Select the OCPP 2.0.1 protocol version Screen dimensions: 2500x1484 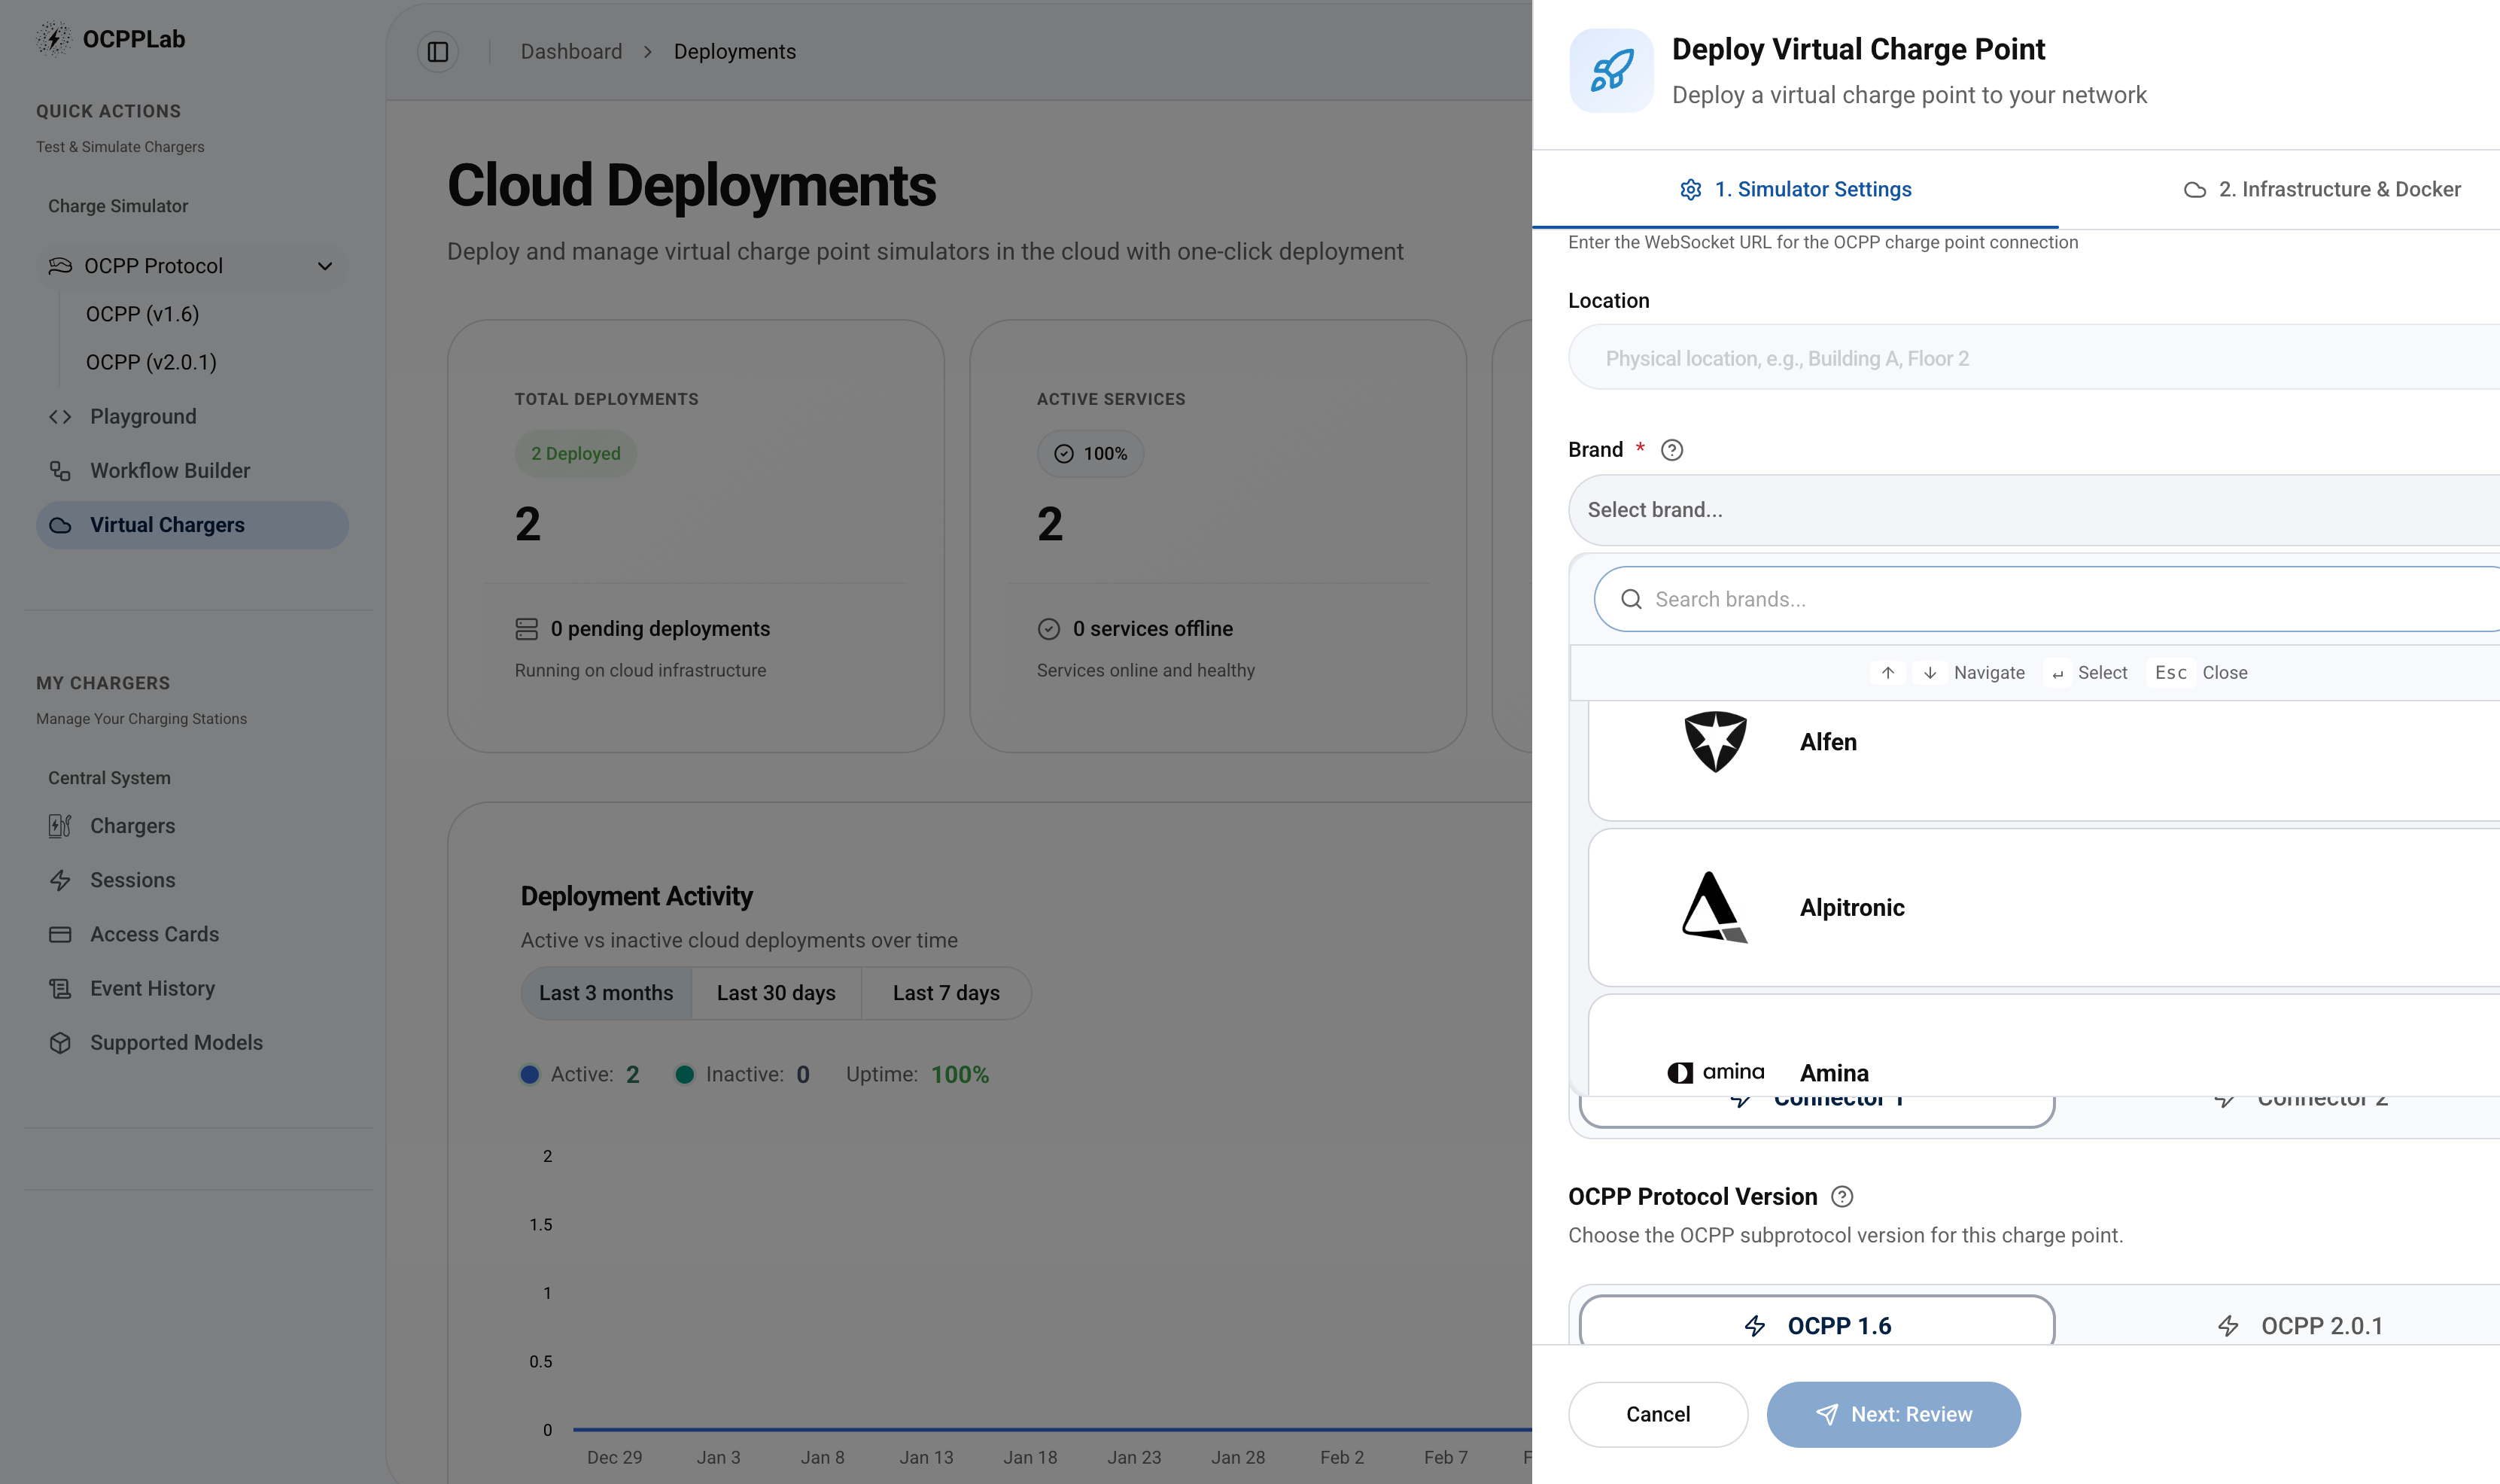[2299, 1325]
